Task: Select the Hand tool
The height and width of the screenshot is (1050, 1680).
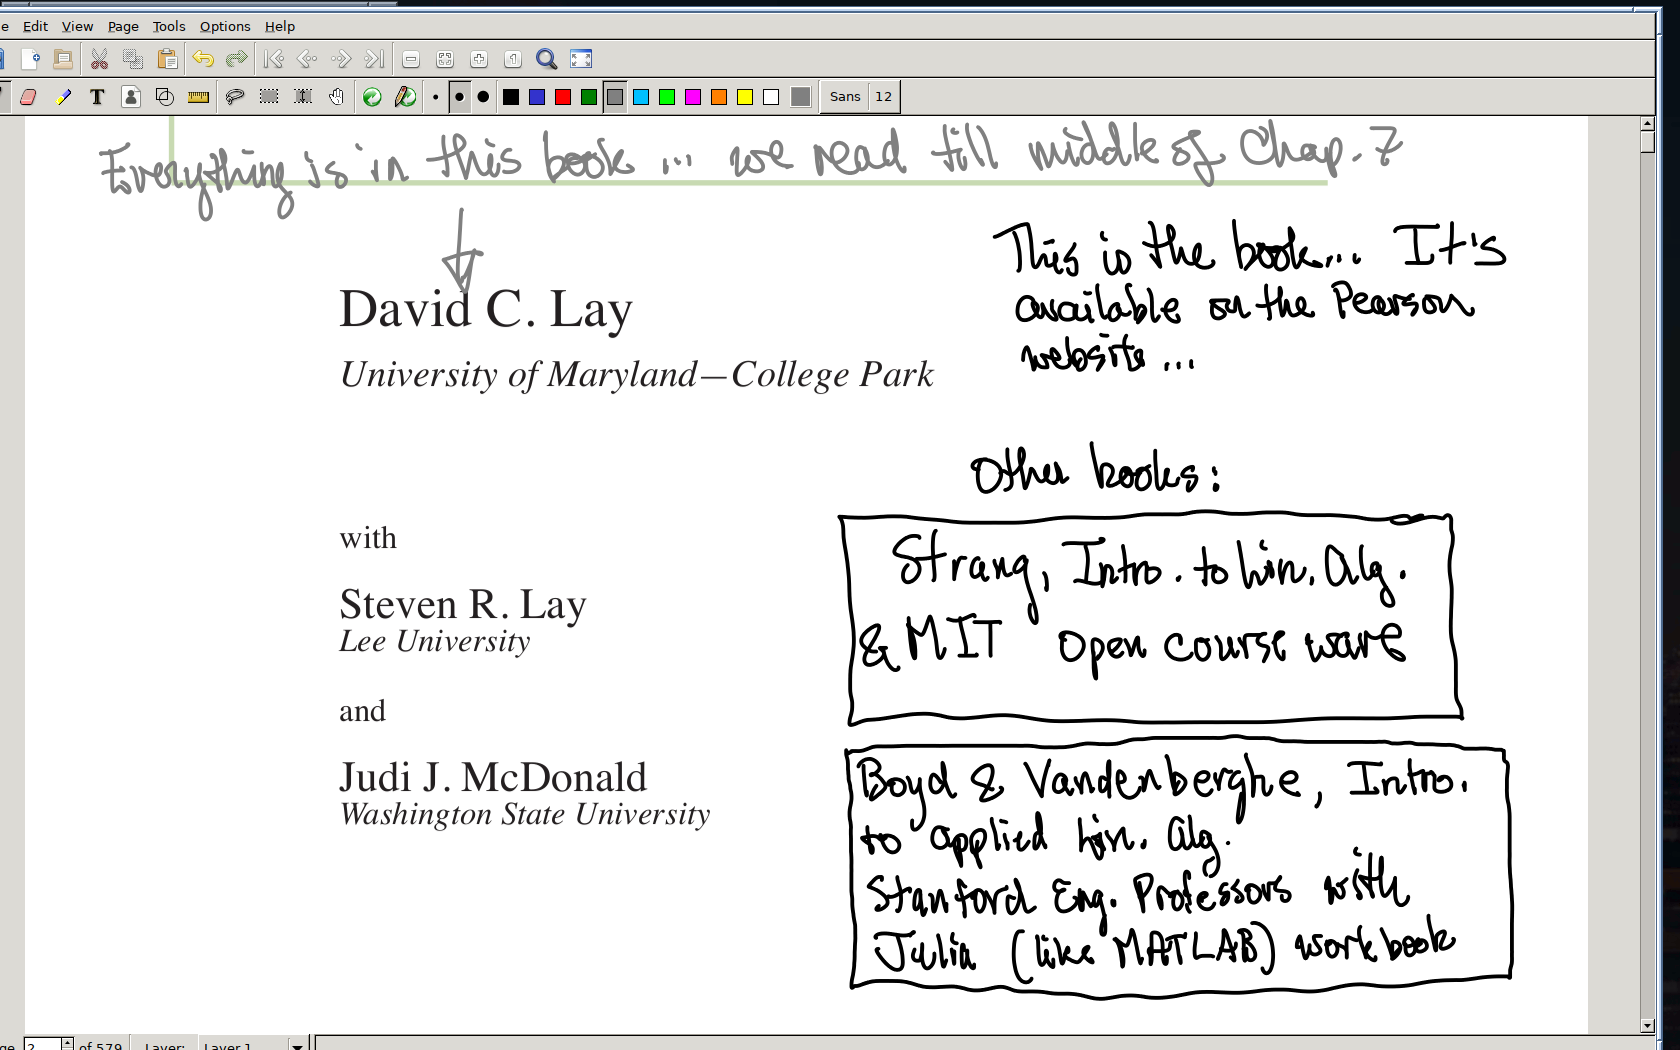Action: [337, 96]
